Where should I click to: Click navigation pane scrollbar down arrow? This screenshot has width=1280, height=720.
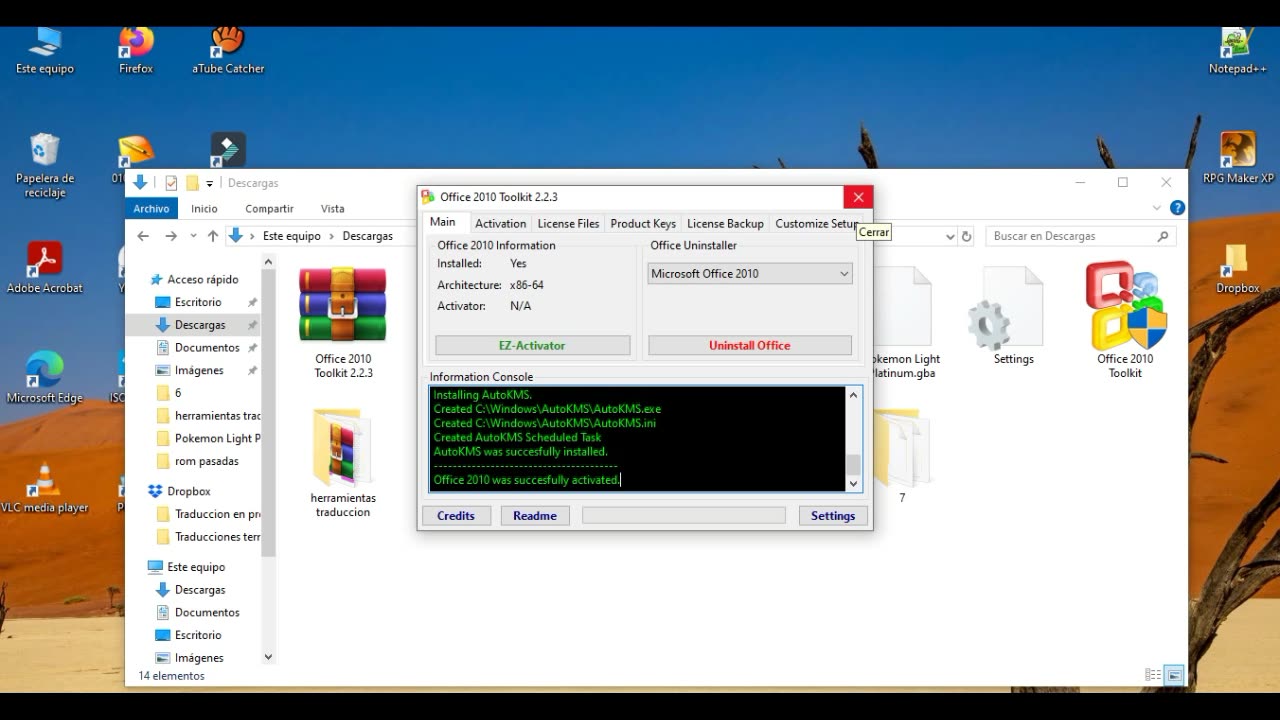coord(268,657)
